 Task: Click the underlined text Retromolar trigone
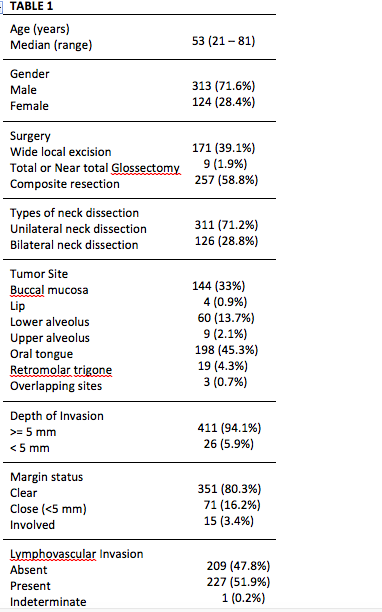point(61,370)
